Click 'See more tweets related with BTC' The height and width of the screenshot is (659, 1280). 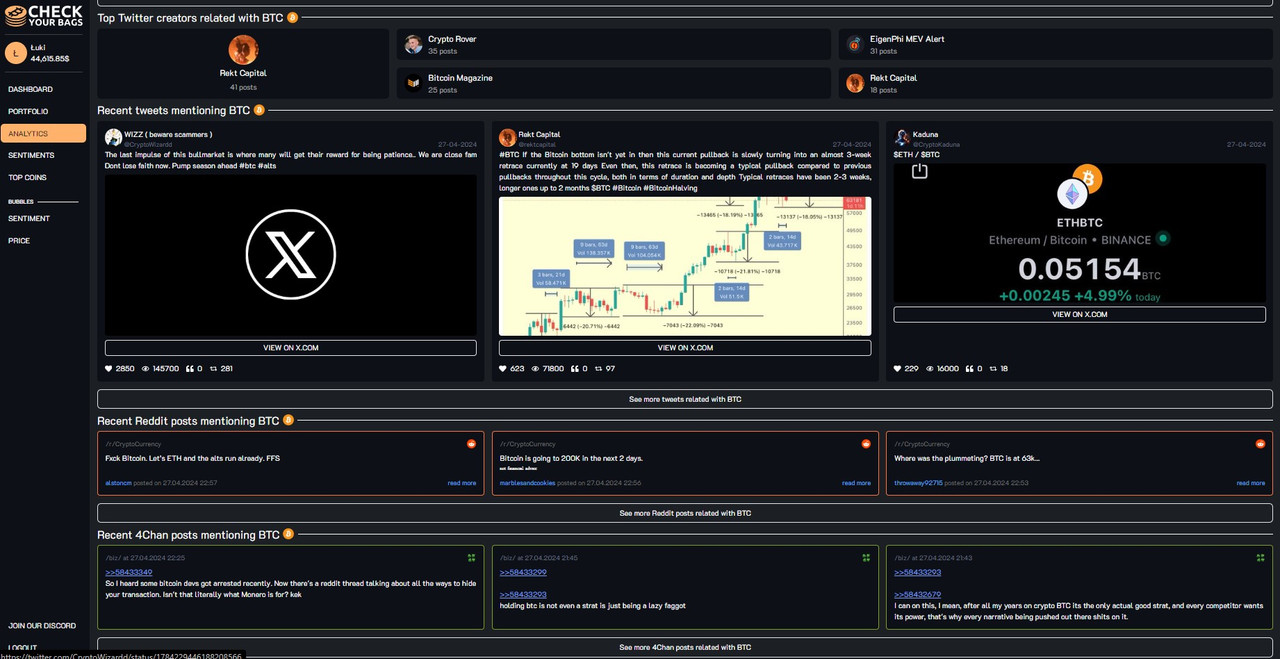point(685,399)
